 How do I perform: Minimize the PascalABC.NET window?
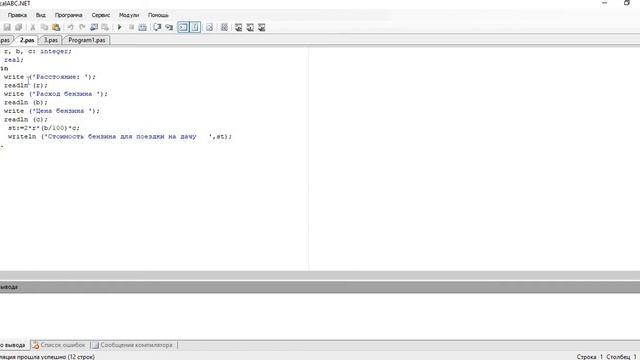[604, 3]
